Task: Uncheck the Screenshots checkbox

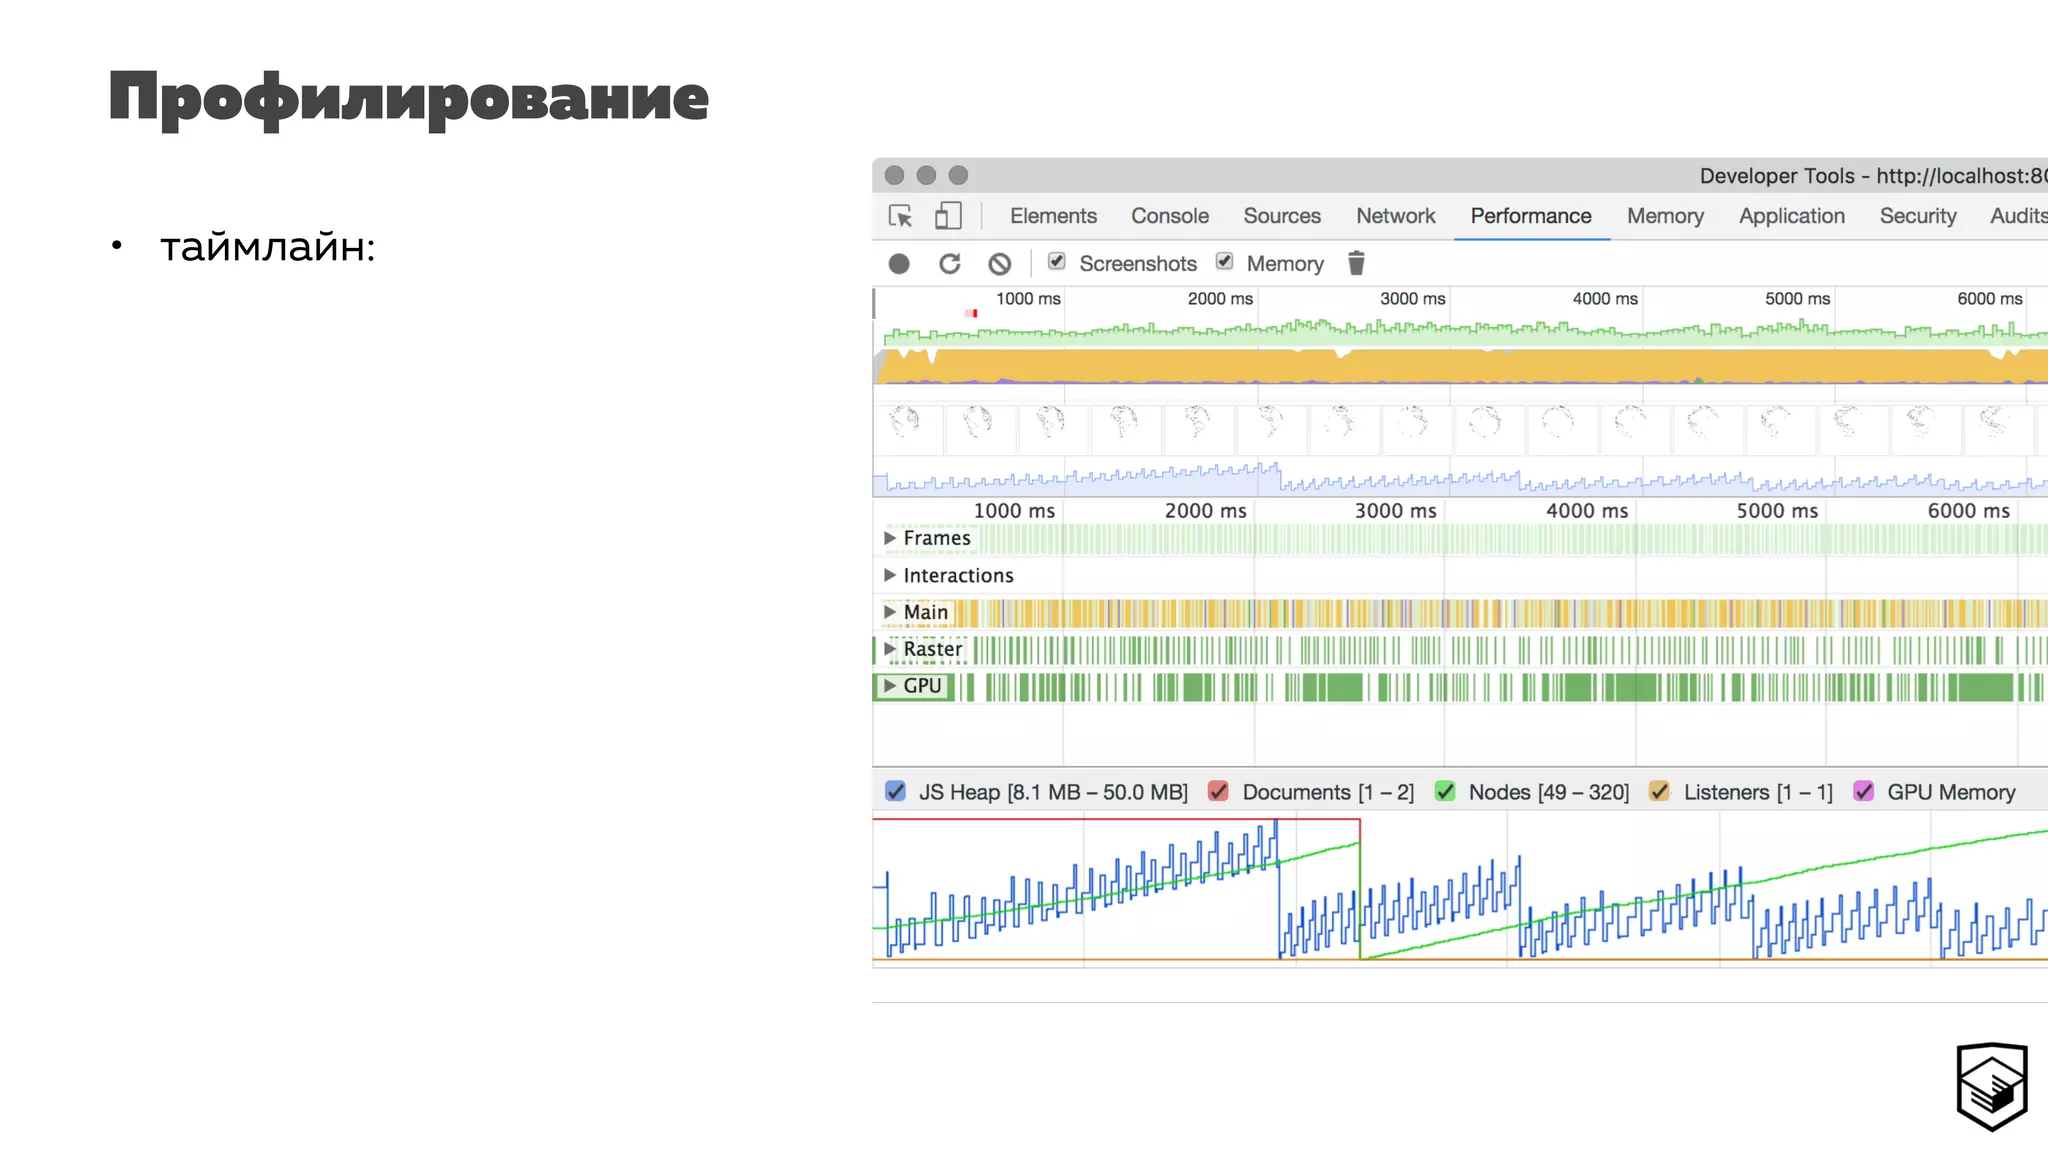Action: click(1056, 262)
